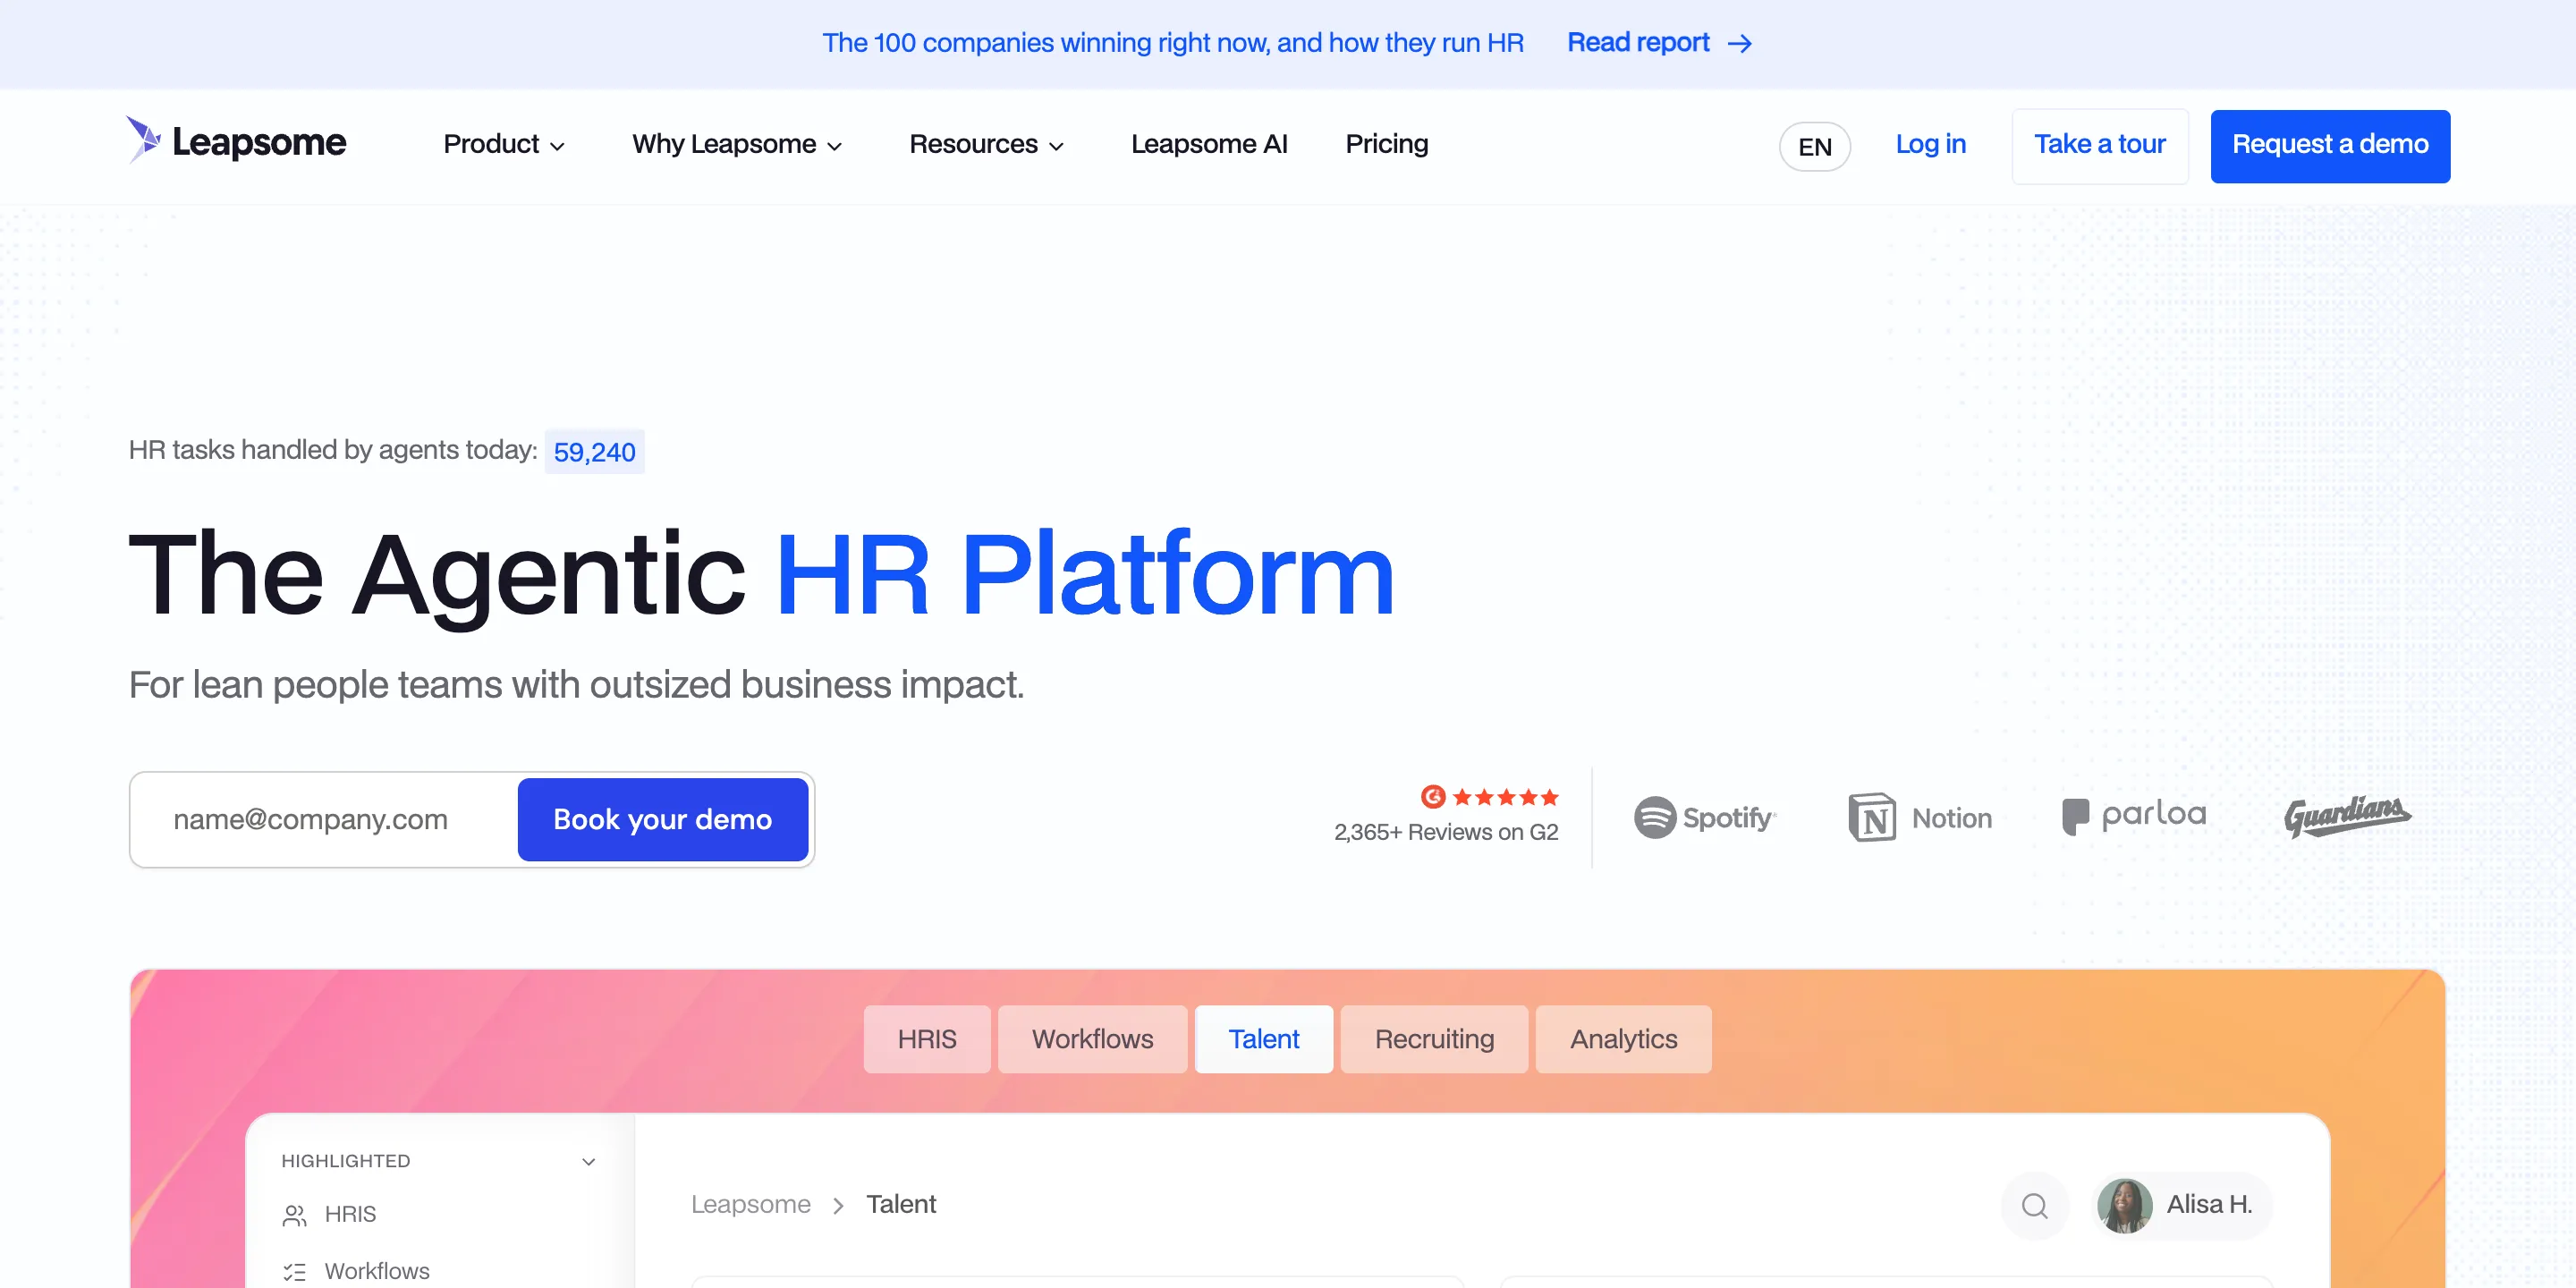Click the banner text about 100 companies
This screenshot has width=2576, height=1288.
pyautogui.click(x=1172, y=43)
